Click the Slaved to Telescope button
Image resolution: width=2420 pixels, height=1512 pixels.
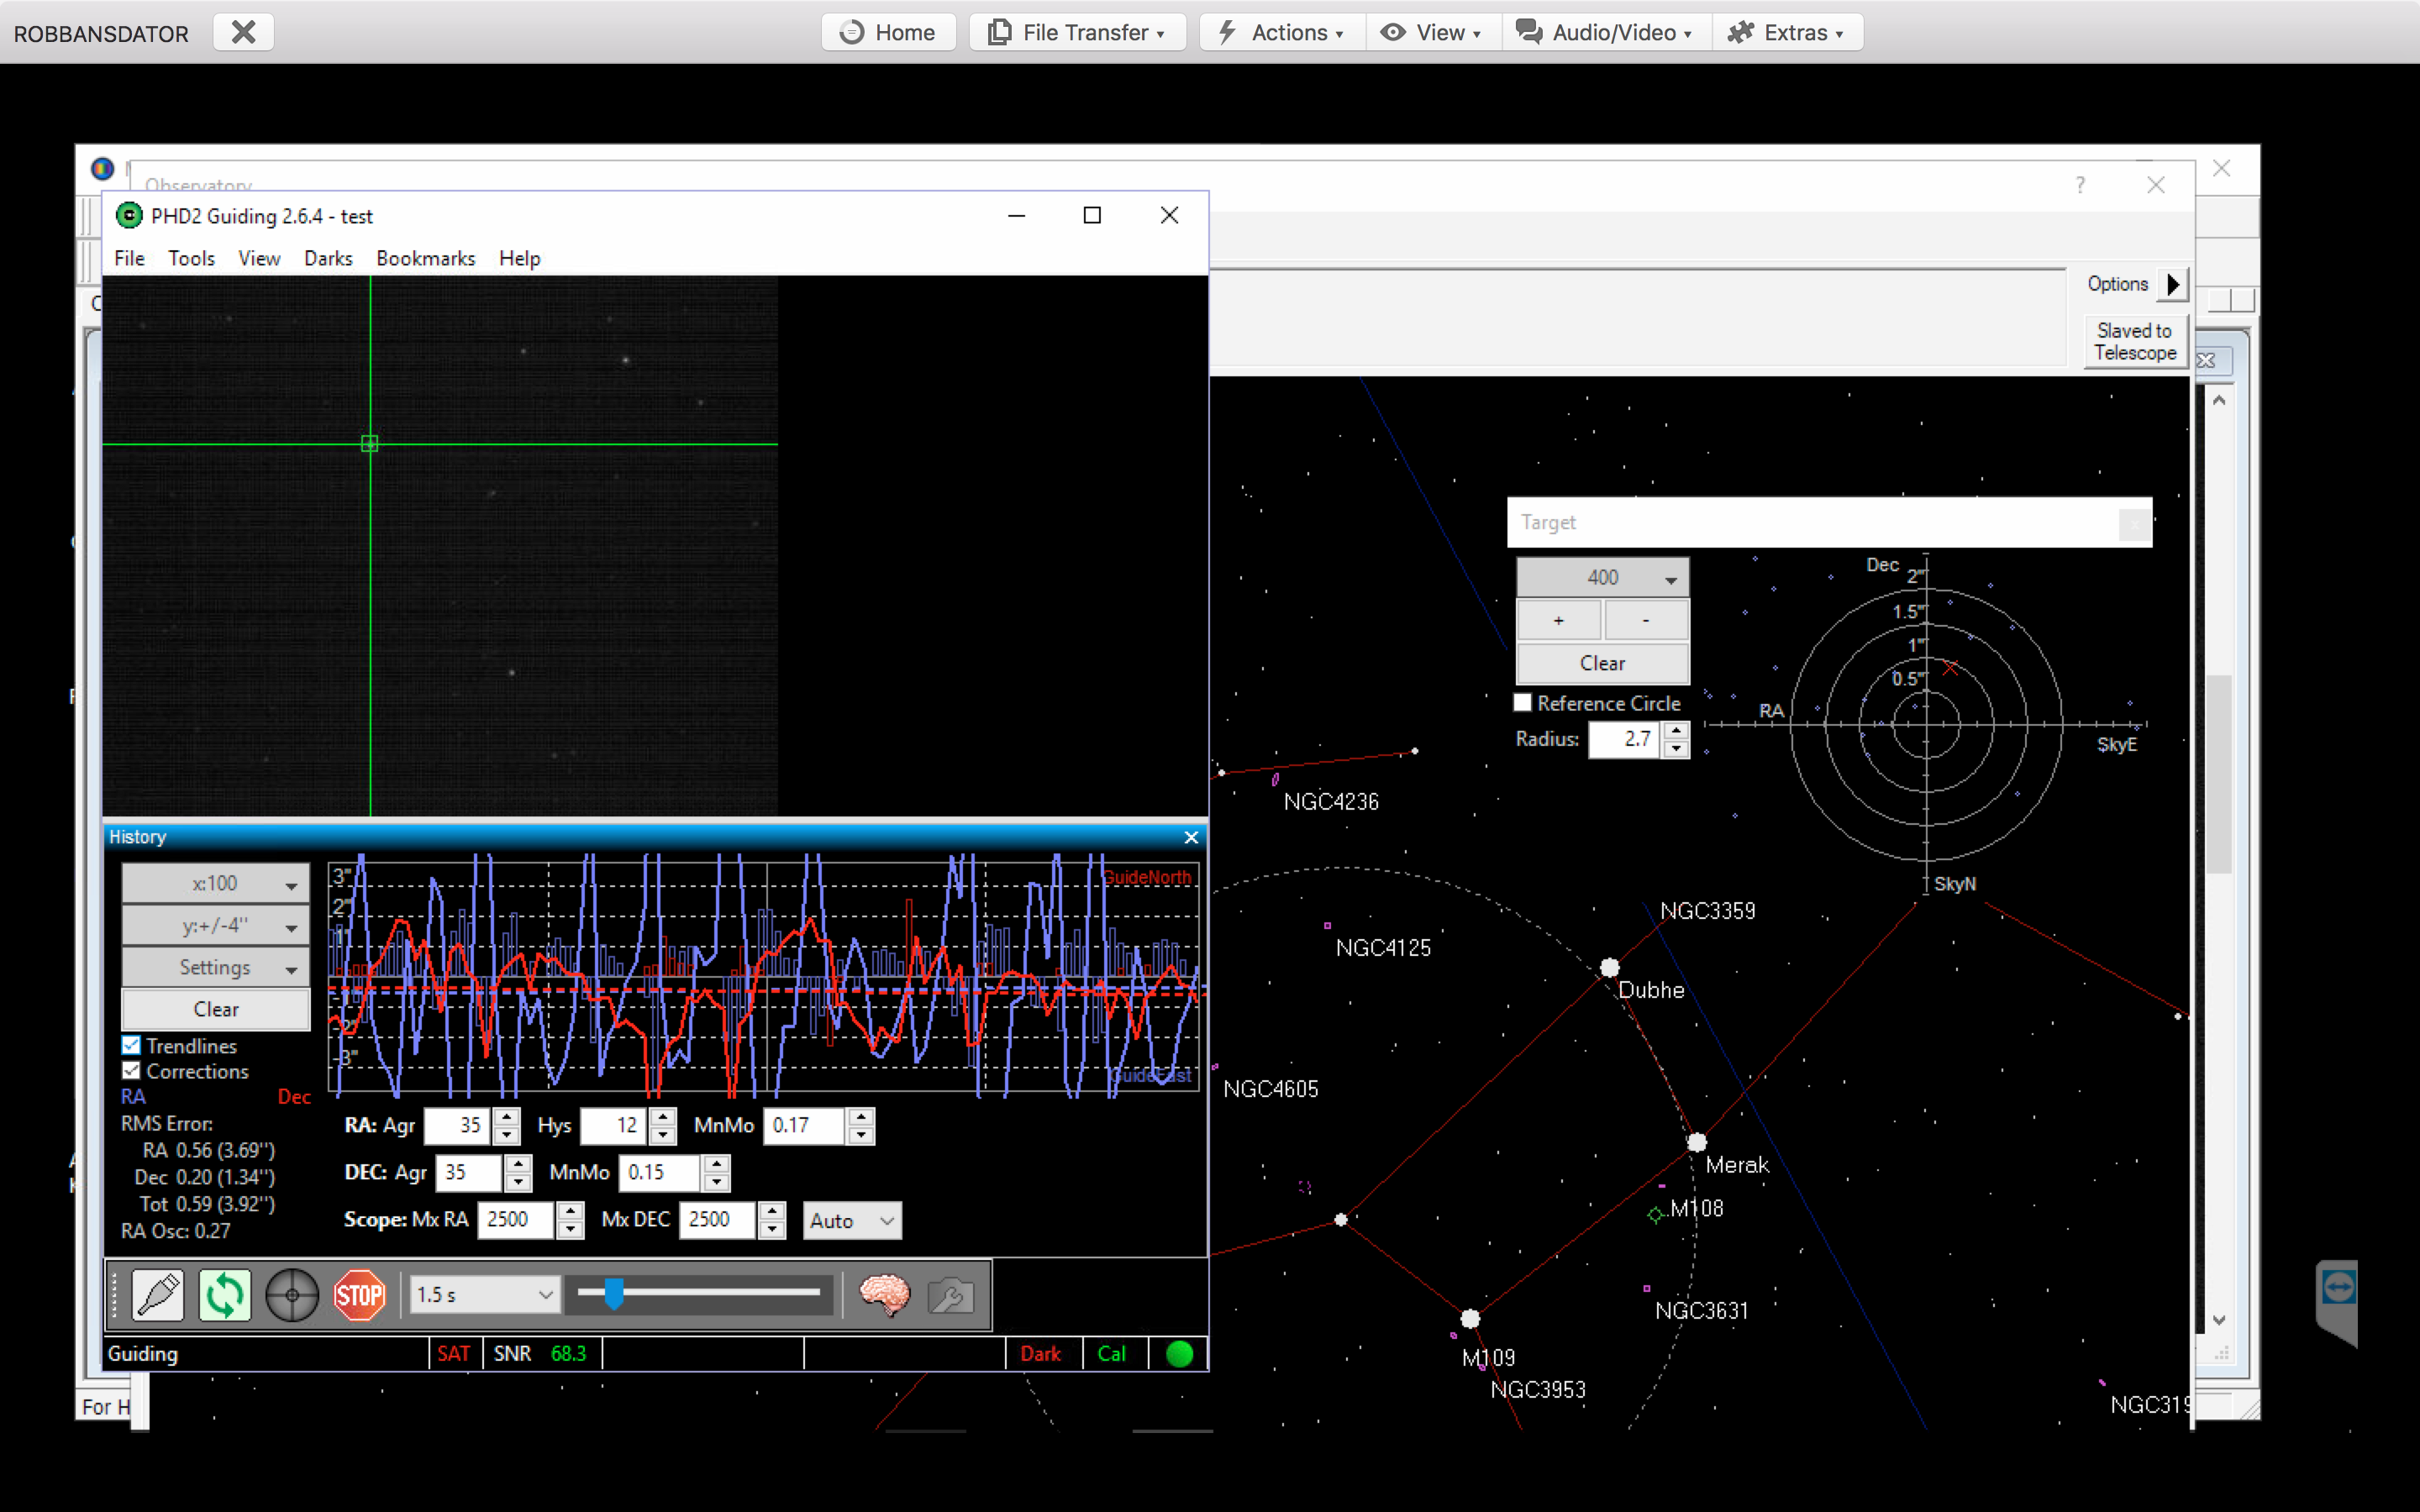pos(2134,342)
